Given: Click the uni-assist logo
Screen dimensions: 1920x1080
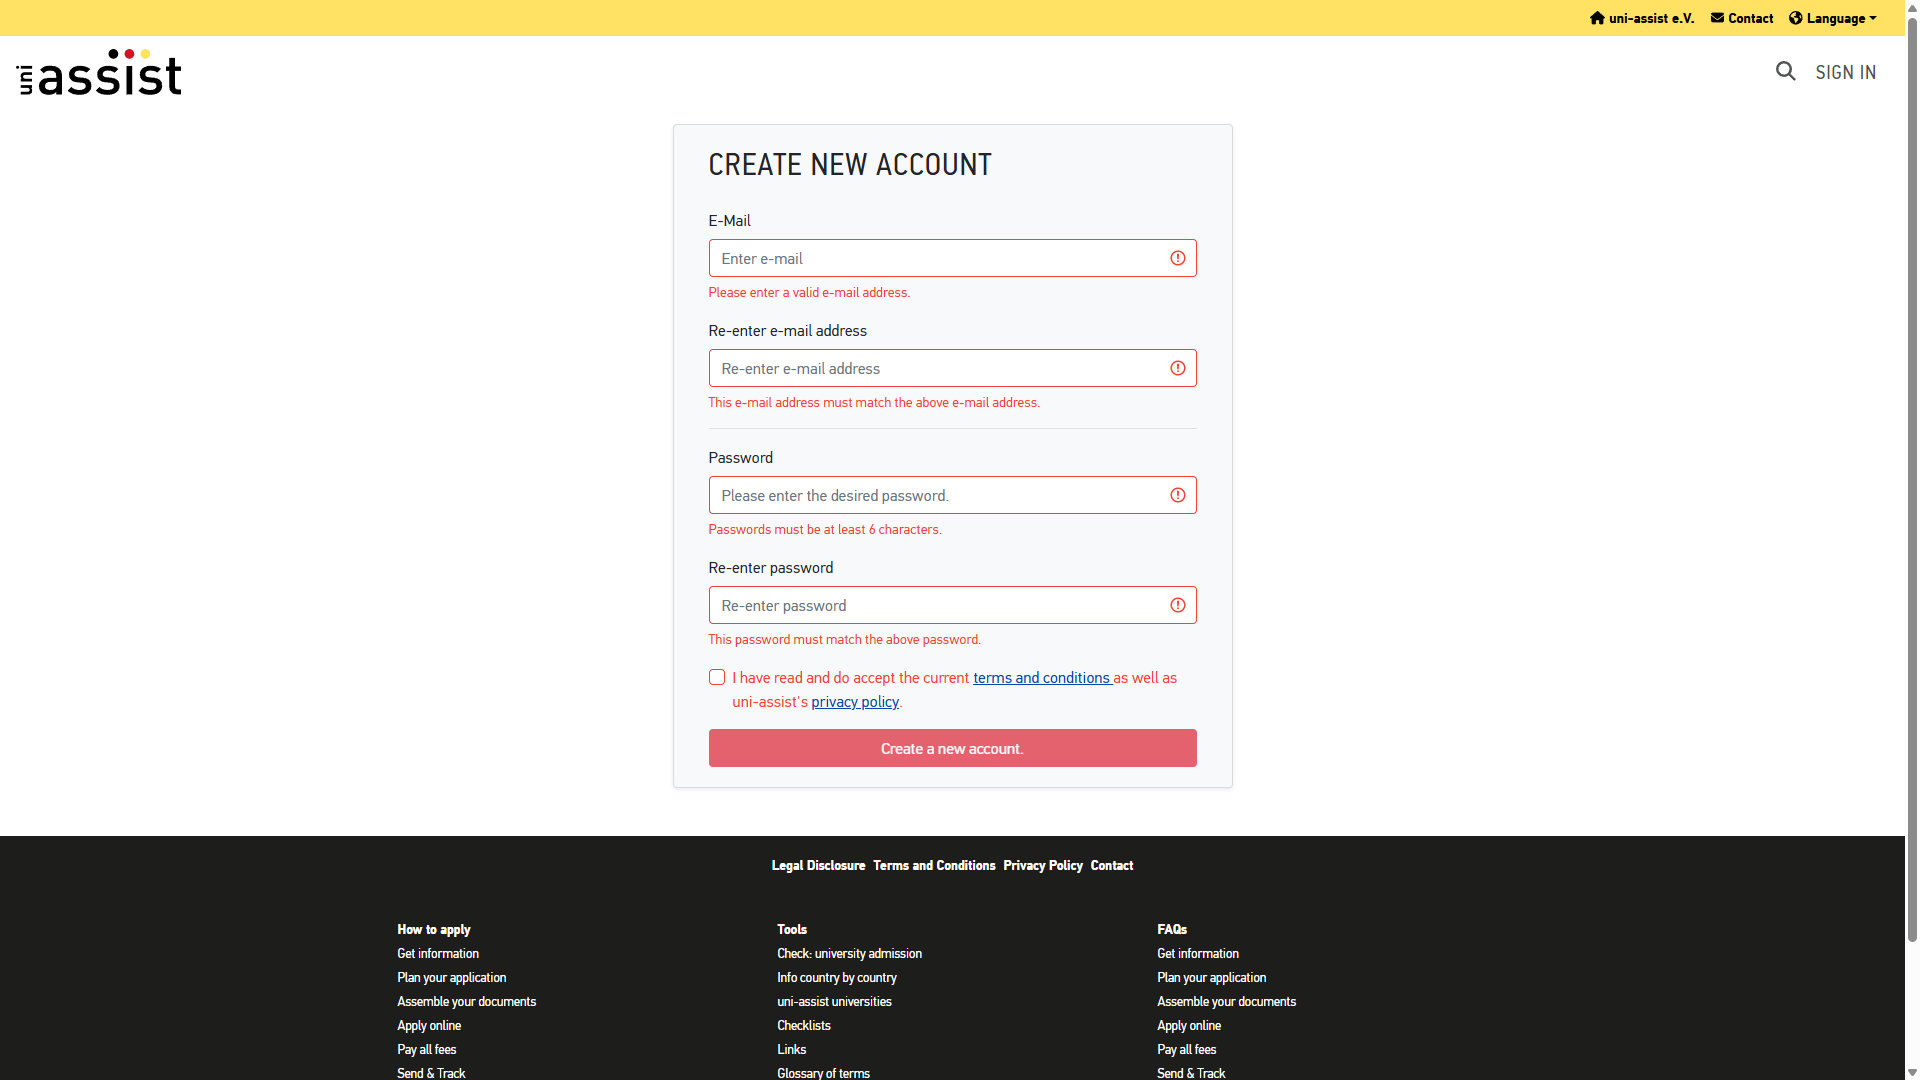Looking at the screenshot, I should coord(99,72).
